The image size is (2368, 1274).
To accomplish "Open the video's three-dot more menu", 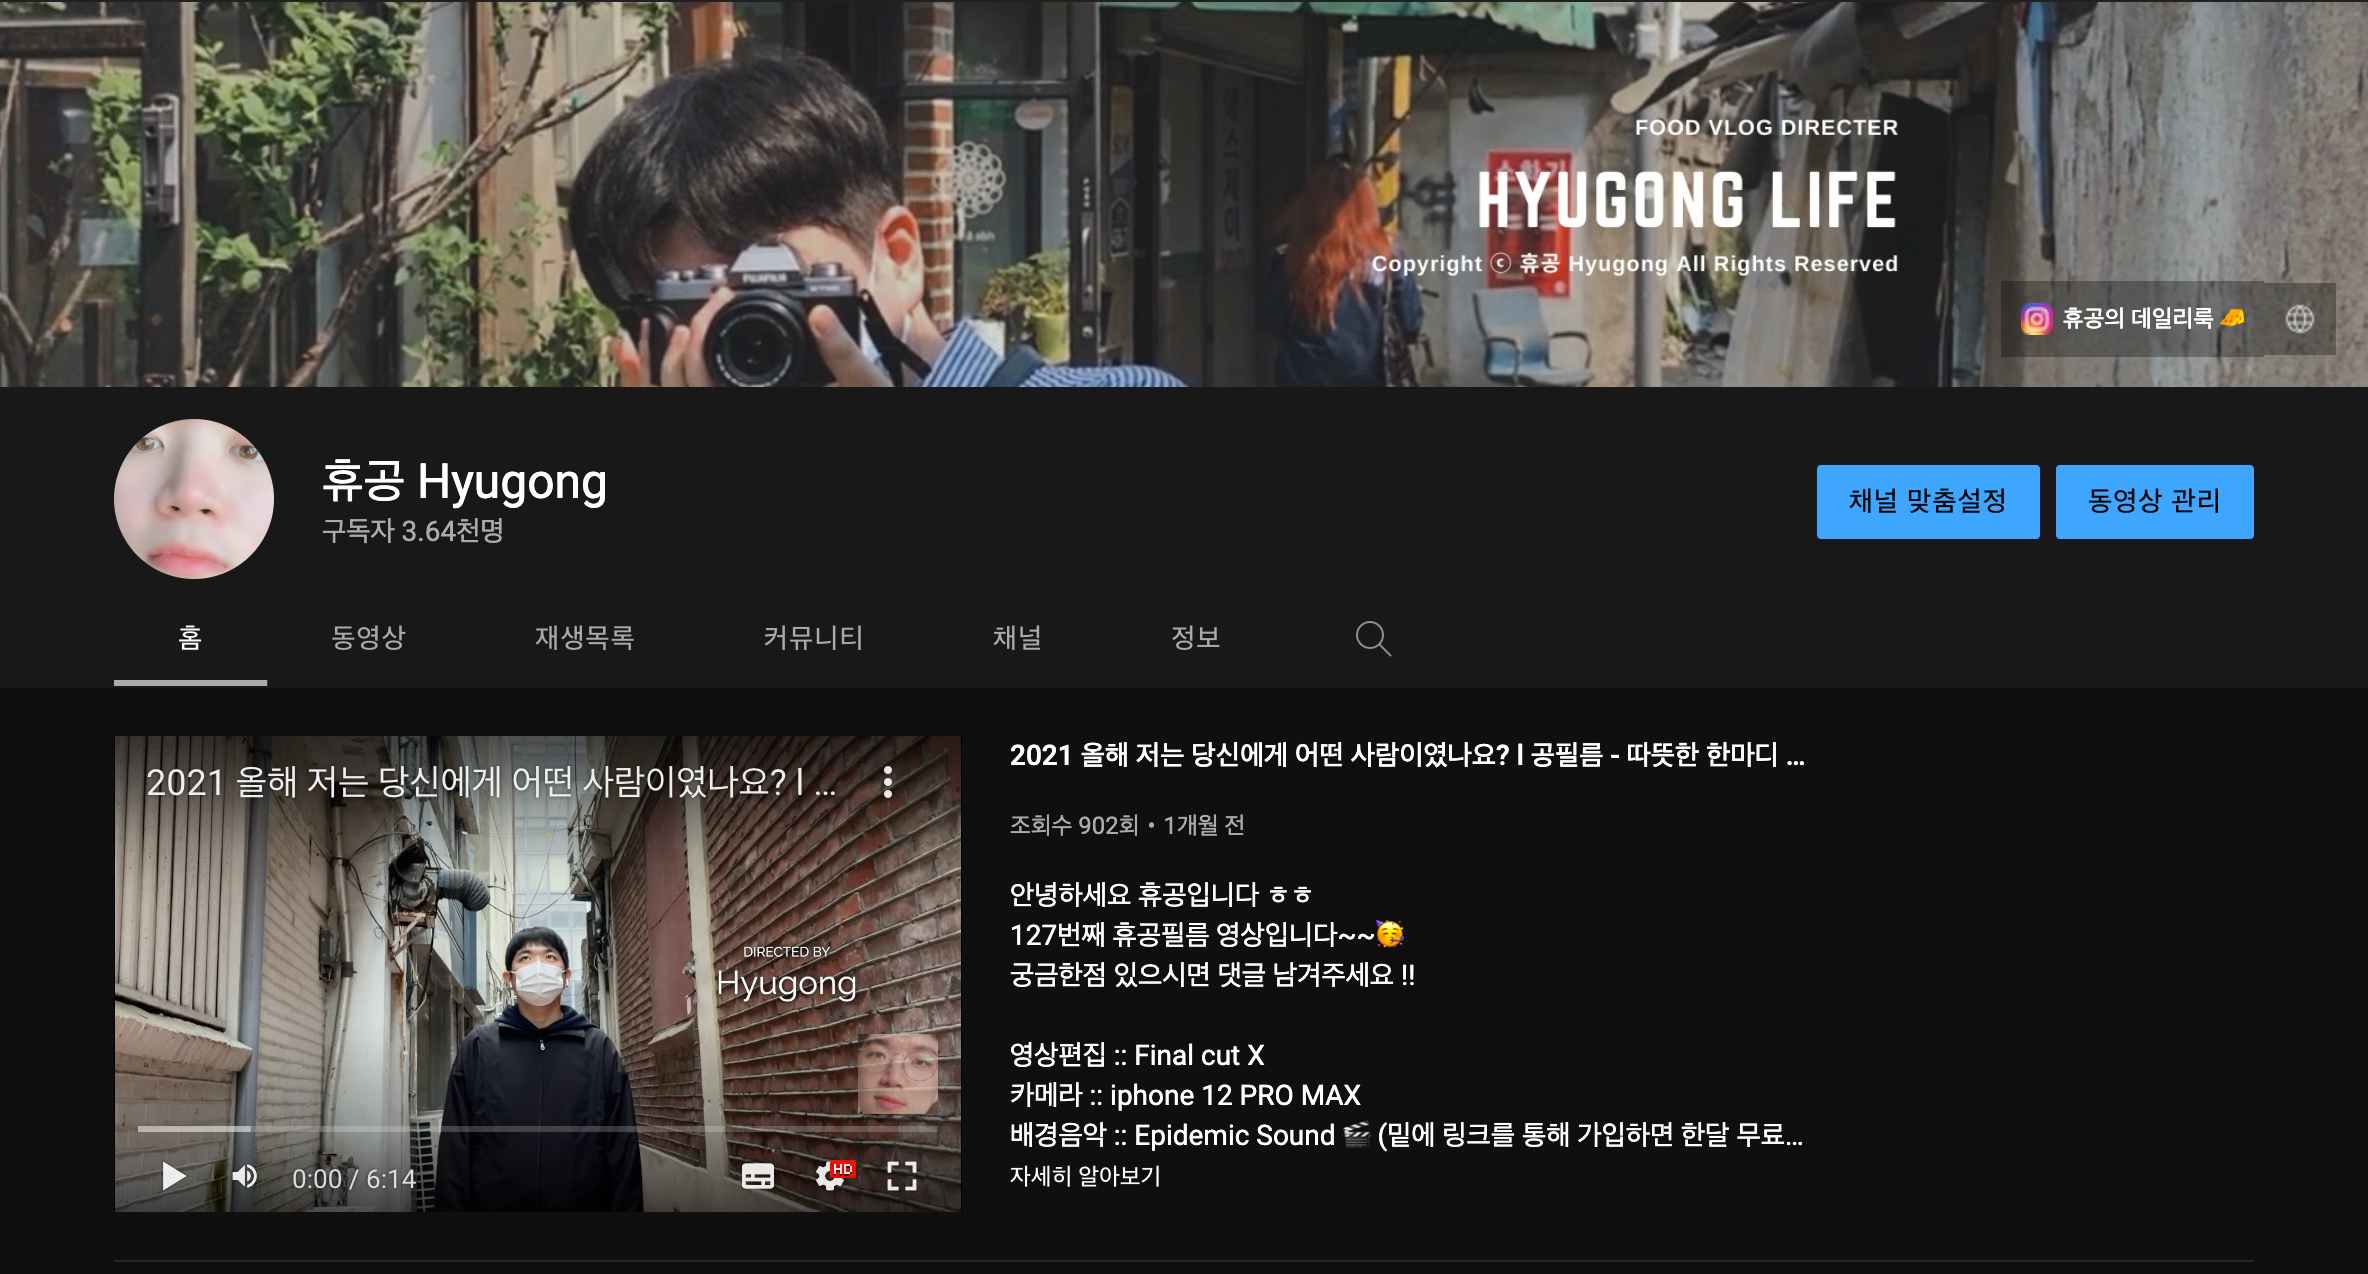I will pos(888,782).
